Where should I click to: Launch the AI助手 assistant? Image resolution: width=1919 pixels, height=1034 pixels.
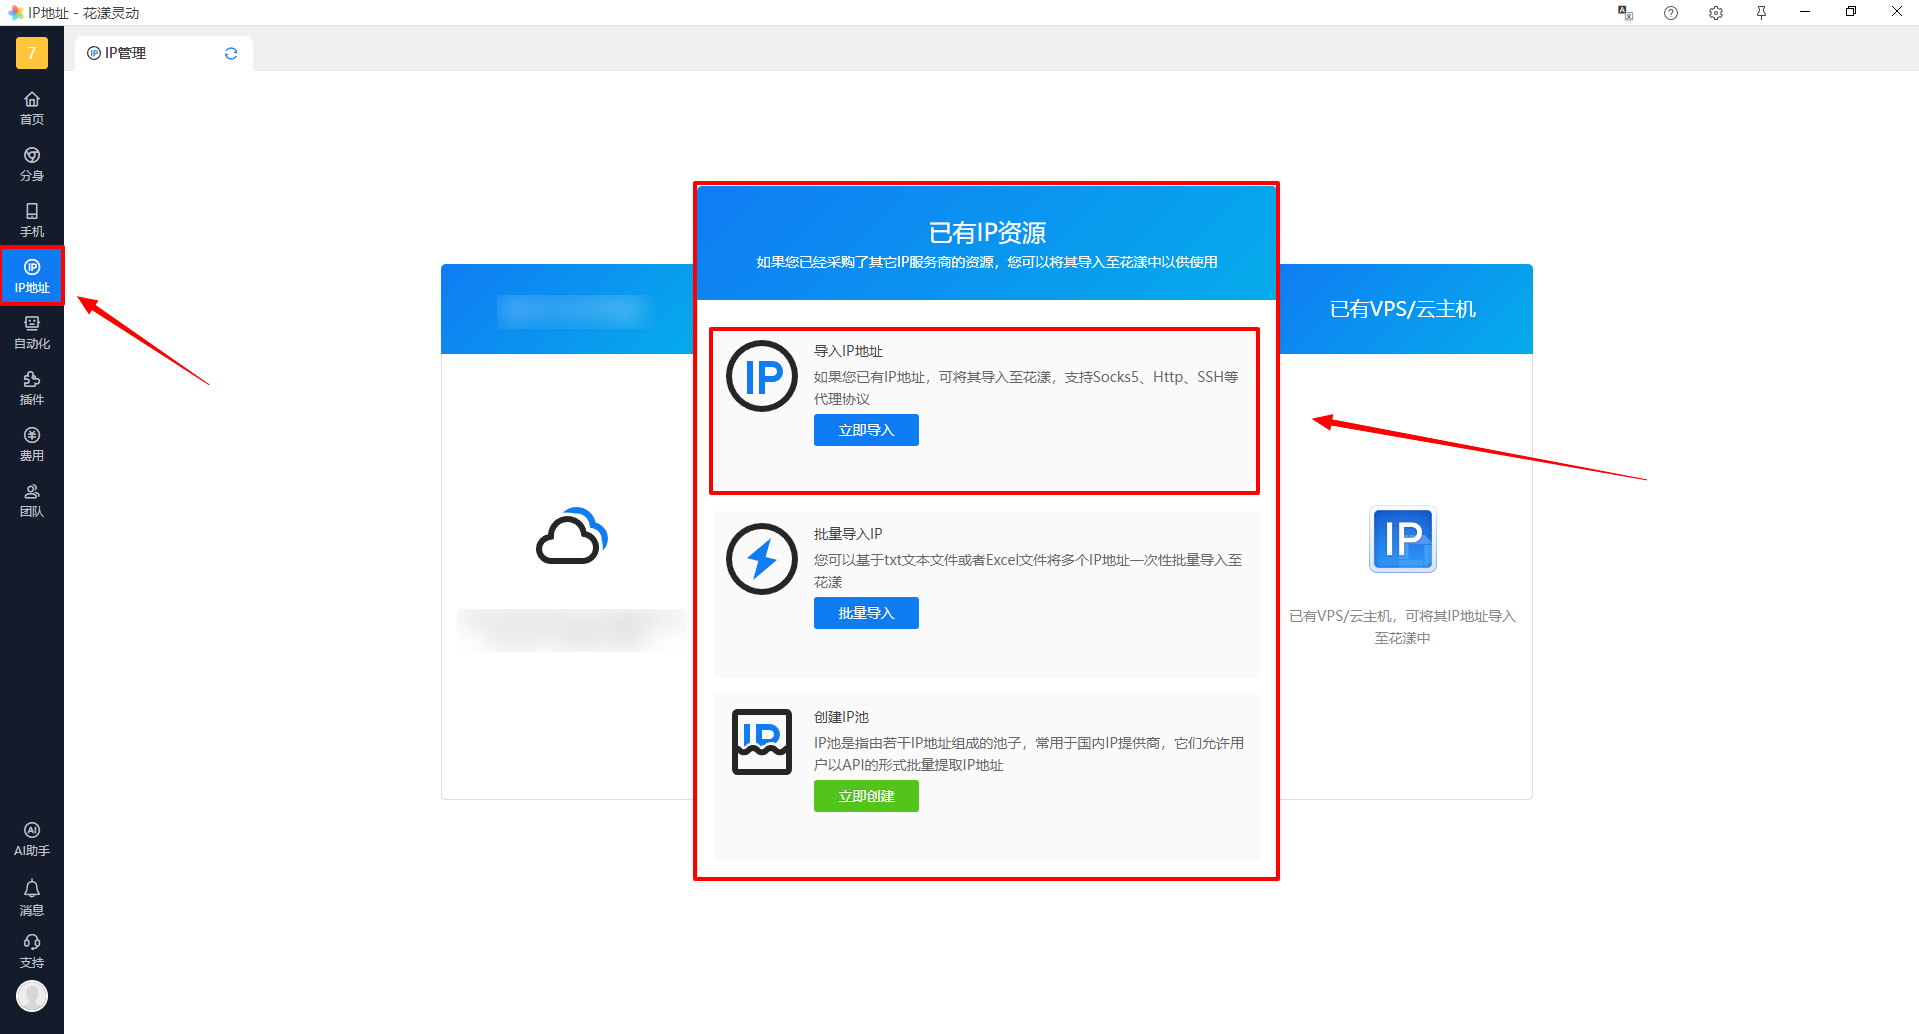(x=32, y=838)
